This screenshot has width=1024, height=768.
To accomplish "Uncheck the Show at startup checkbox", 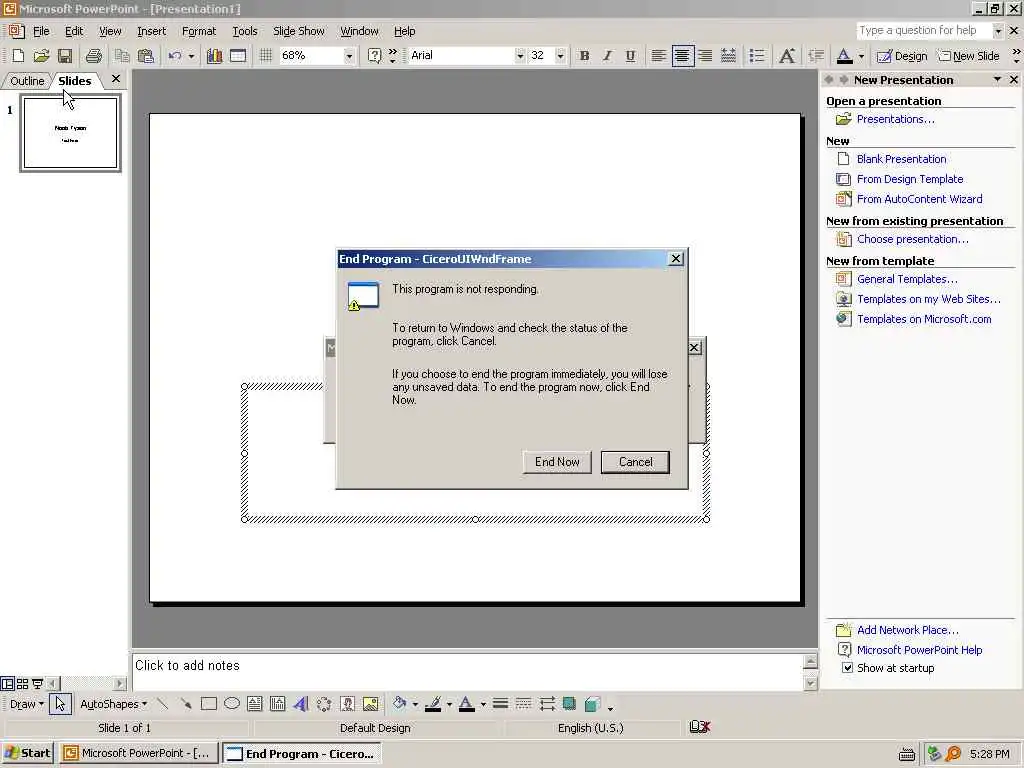I will [847, 667].
